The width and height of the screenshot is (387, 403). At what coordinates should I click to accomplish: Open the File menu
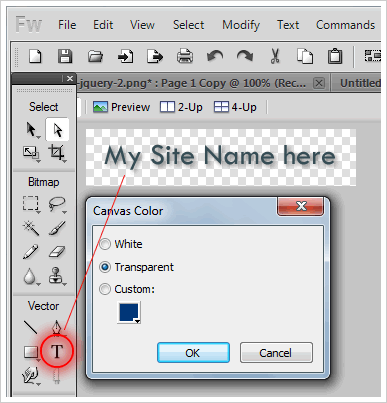coord(67,25)
